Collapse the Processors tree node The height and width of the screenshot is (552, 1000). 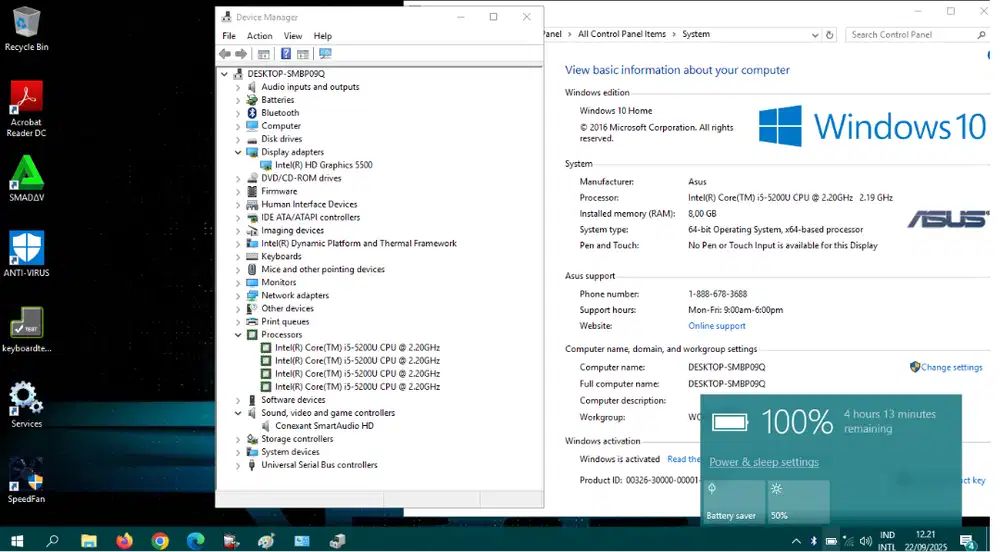point(238,334)
